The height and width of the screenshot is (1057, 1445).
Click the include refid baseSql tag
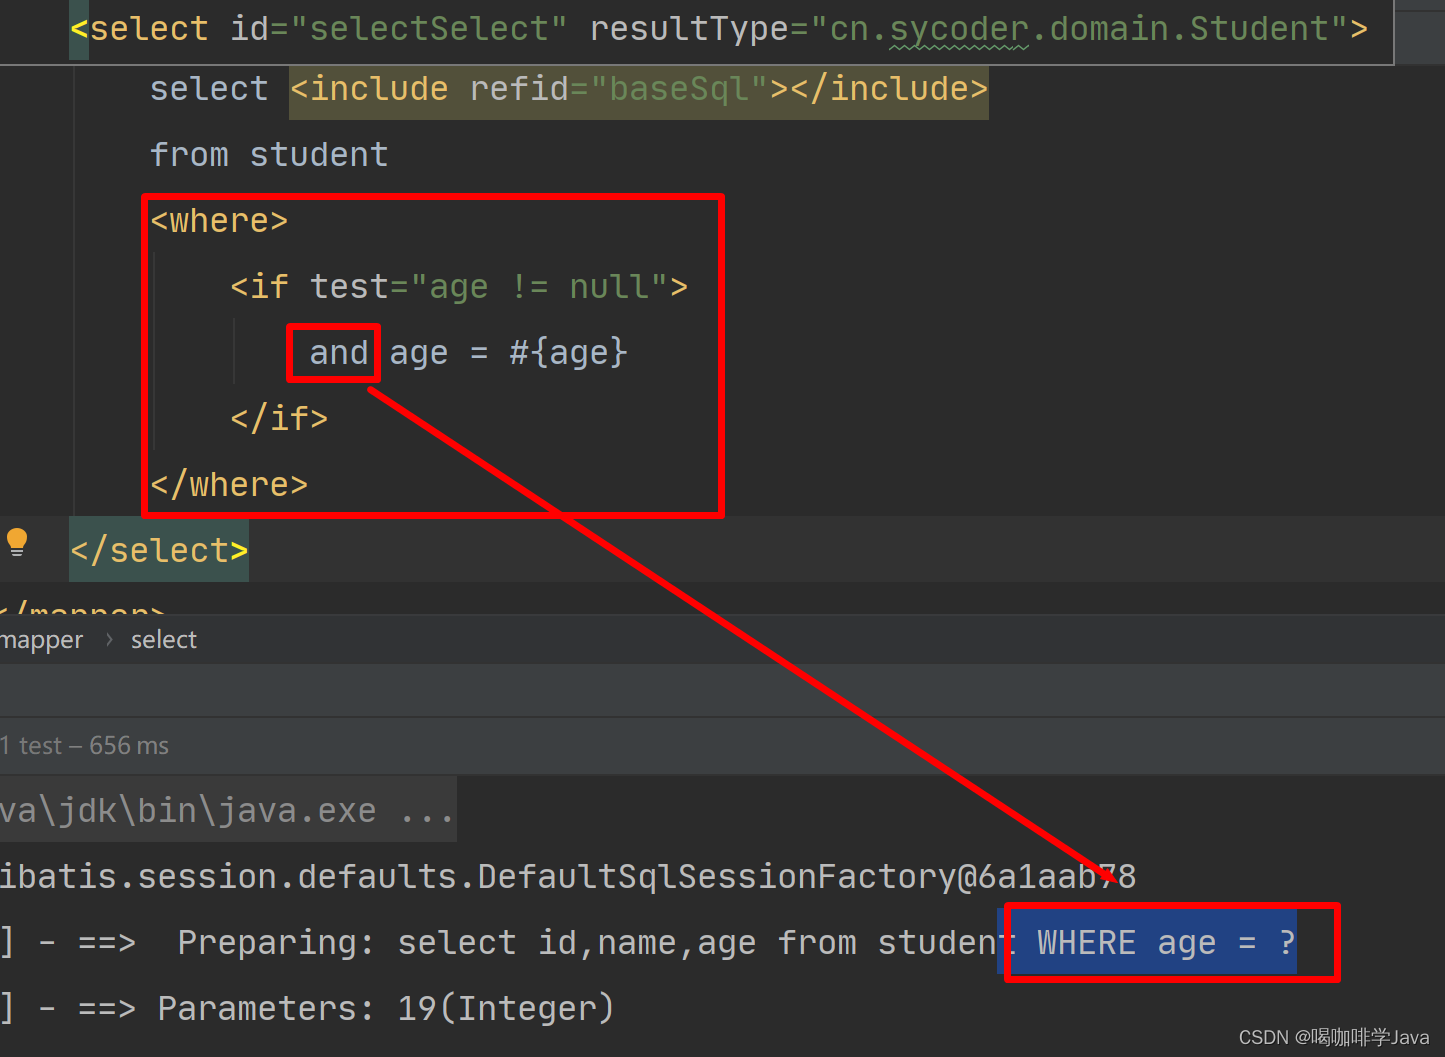(x=639, y=90)
